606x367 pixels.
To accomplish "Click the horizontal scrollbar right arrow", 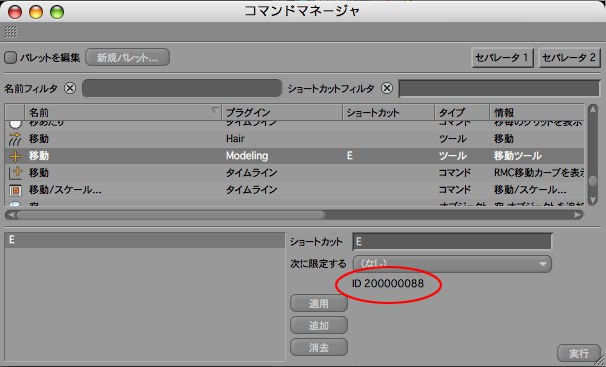I will pyautogui.click(x=577, y=214).
